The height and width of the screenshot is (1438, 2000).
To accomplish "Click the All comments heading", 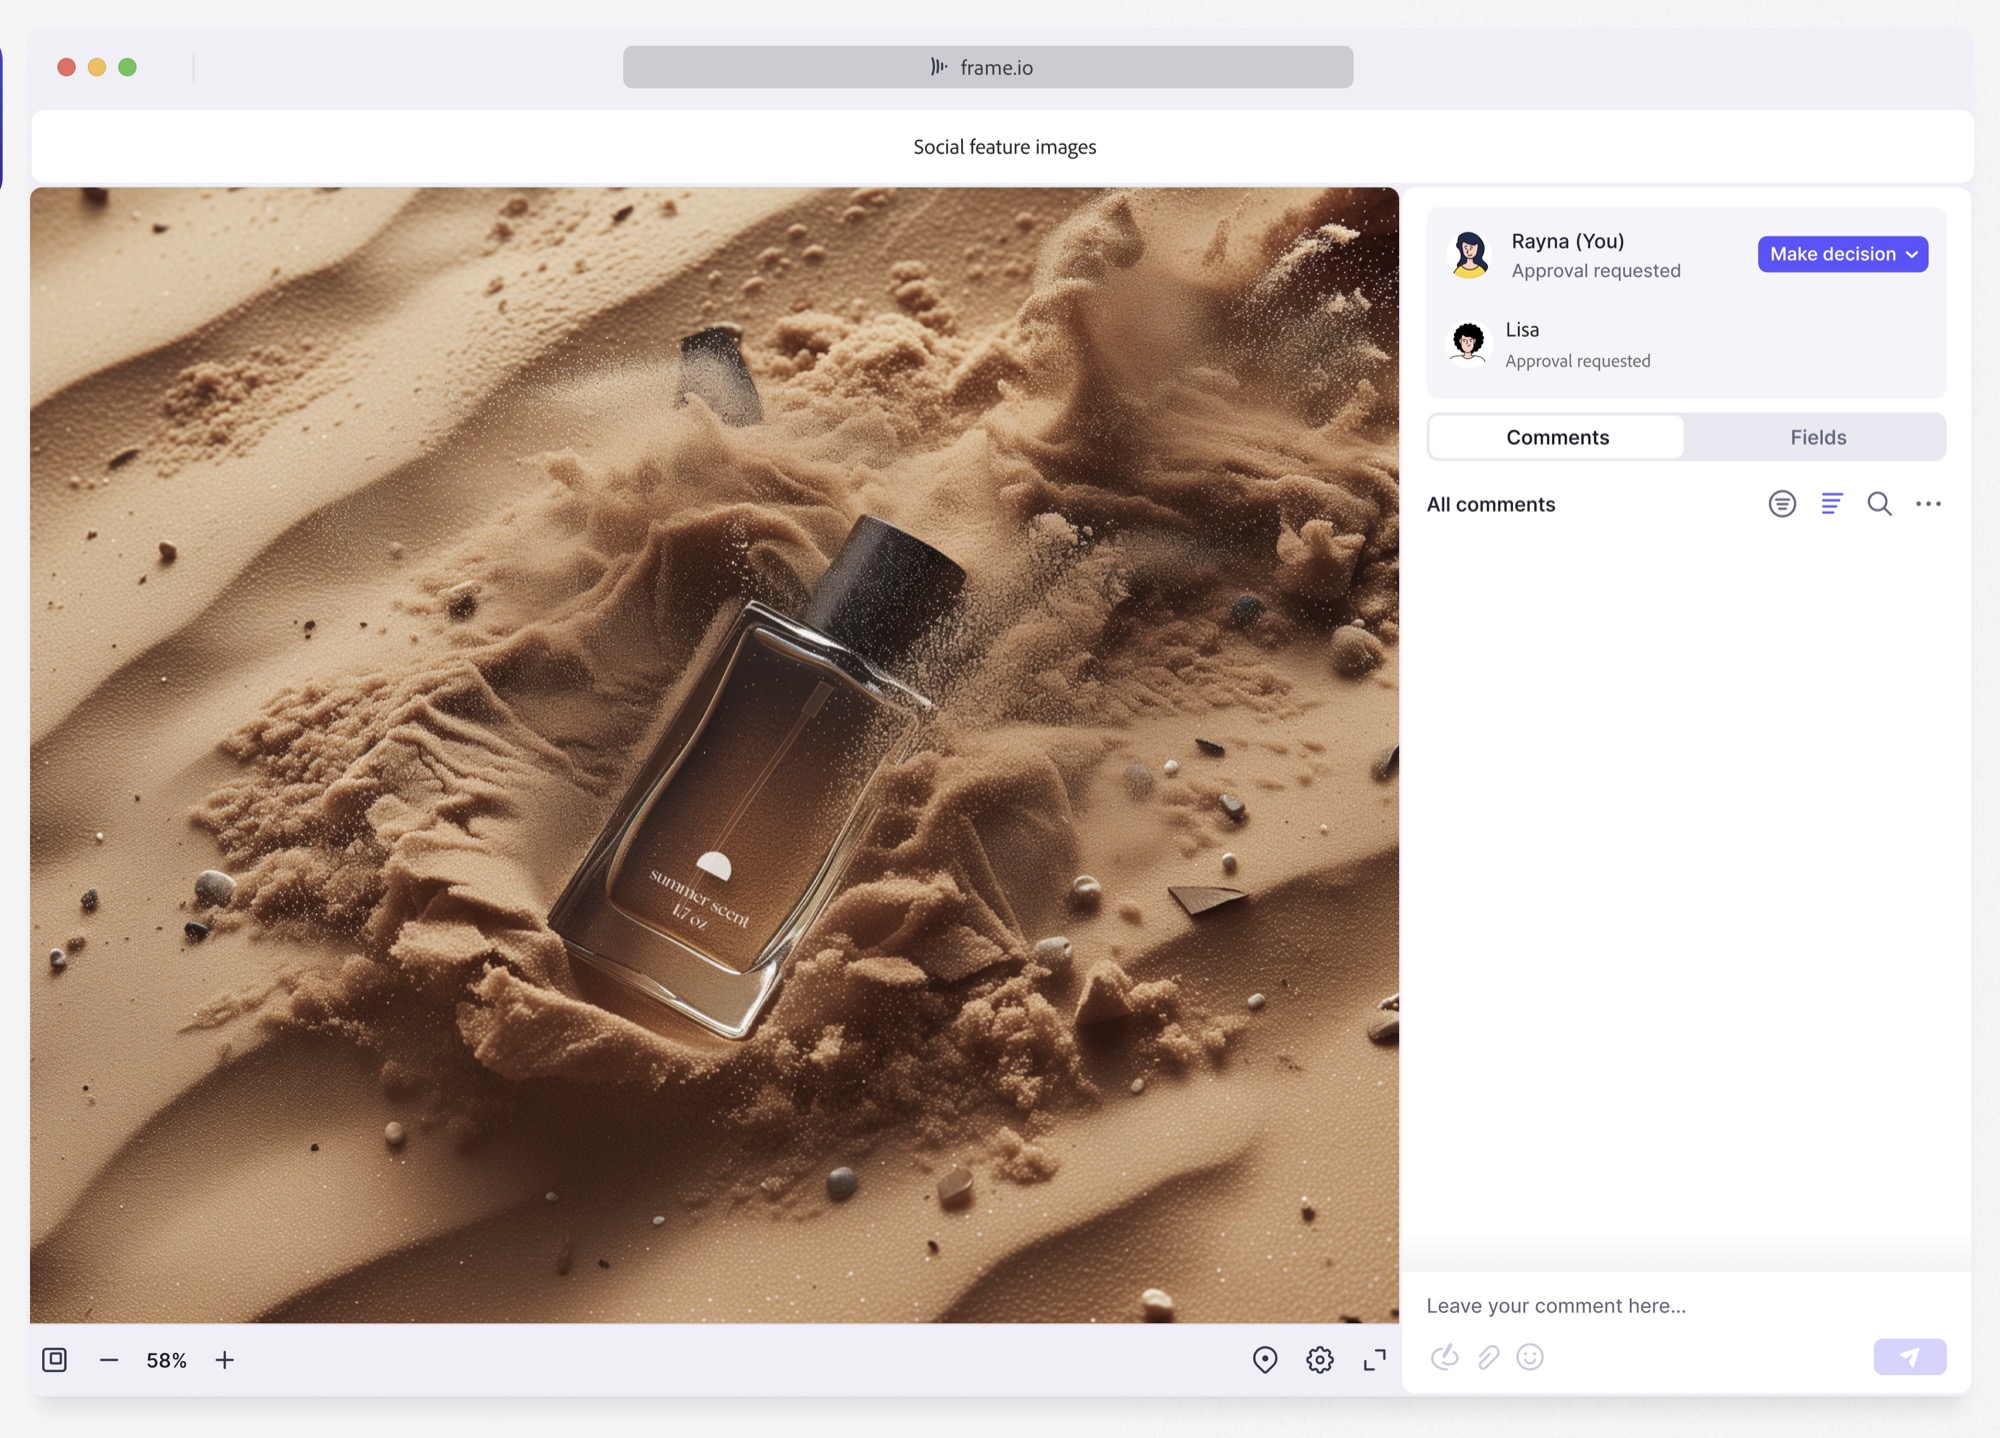I will pyautogui.click(x=1490, y=504).
